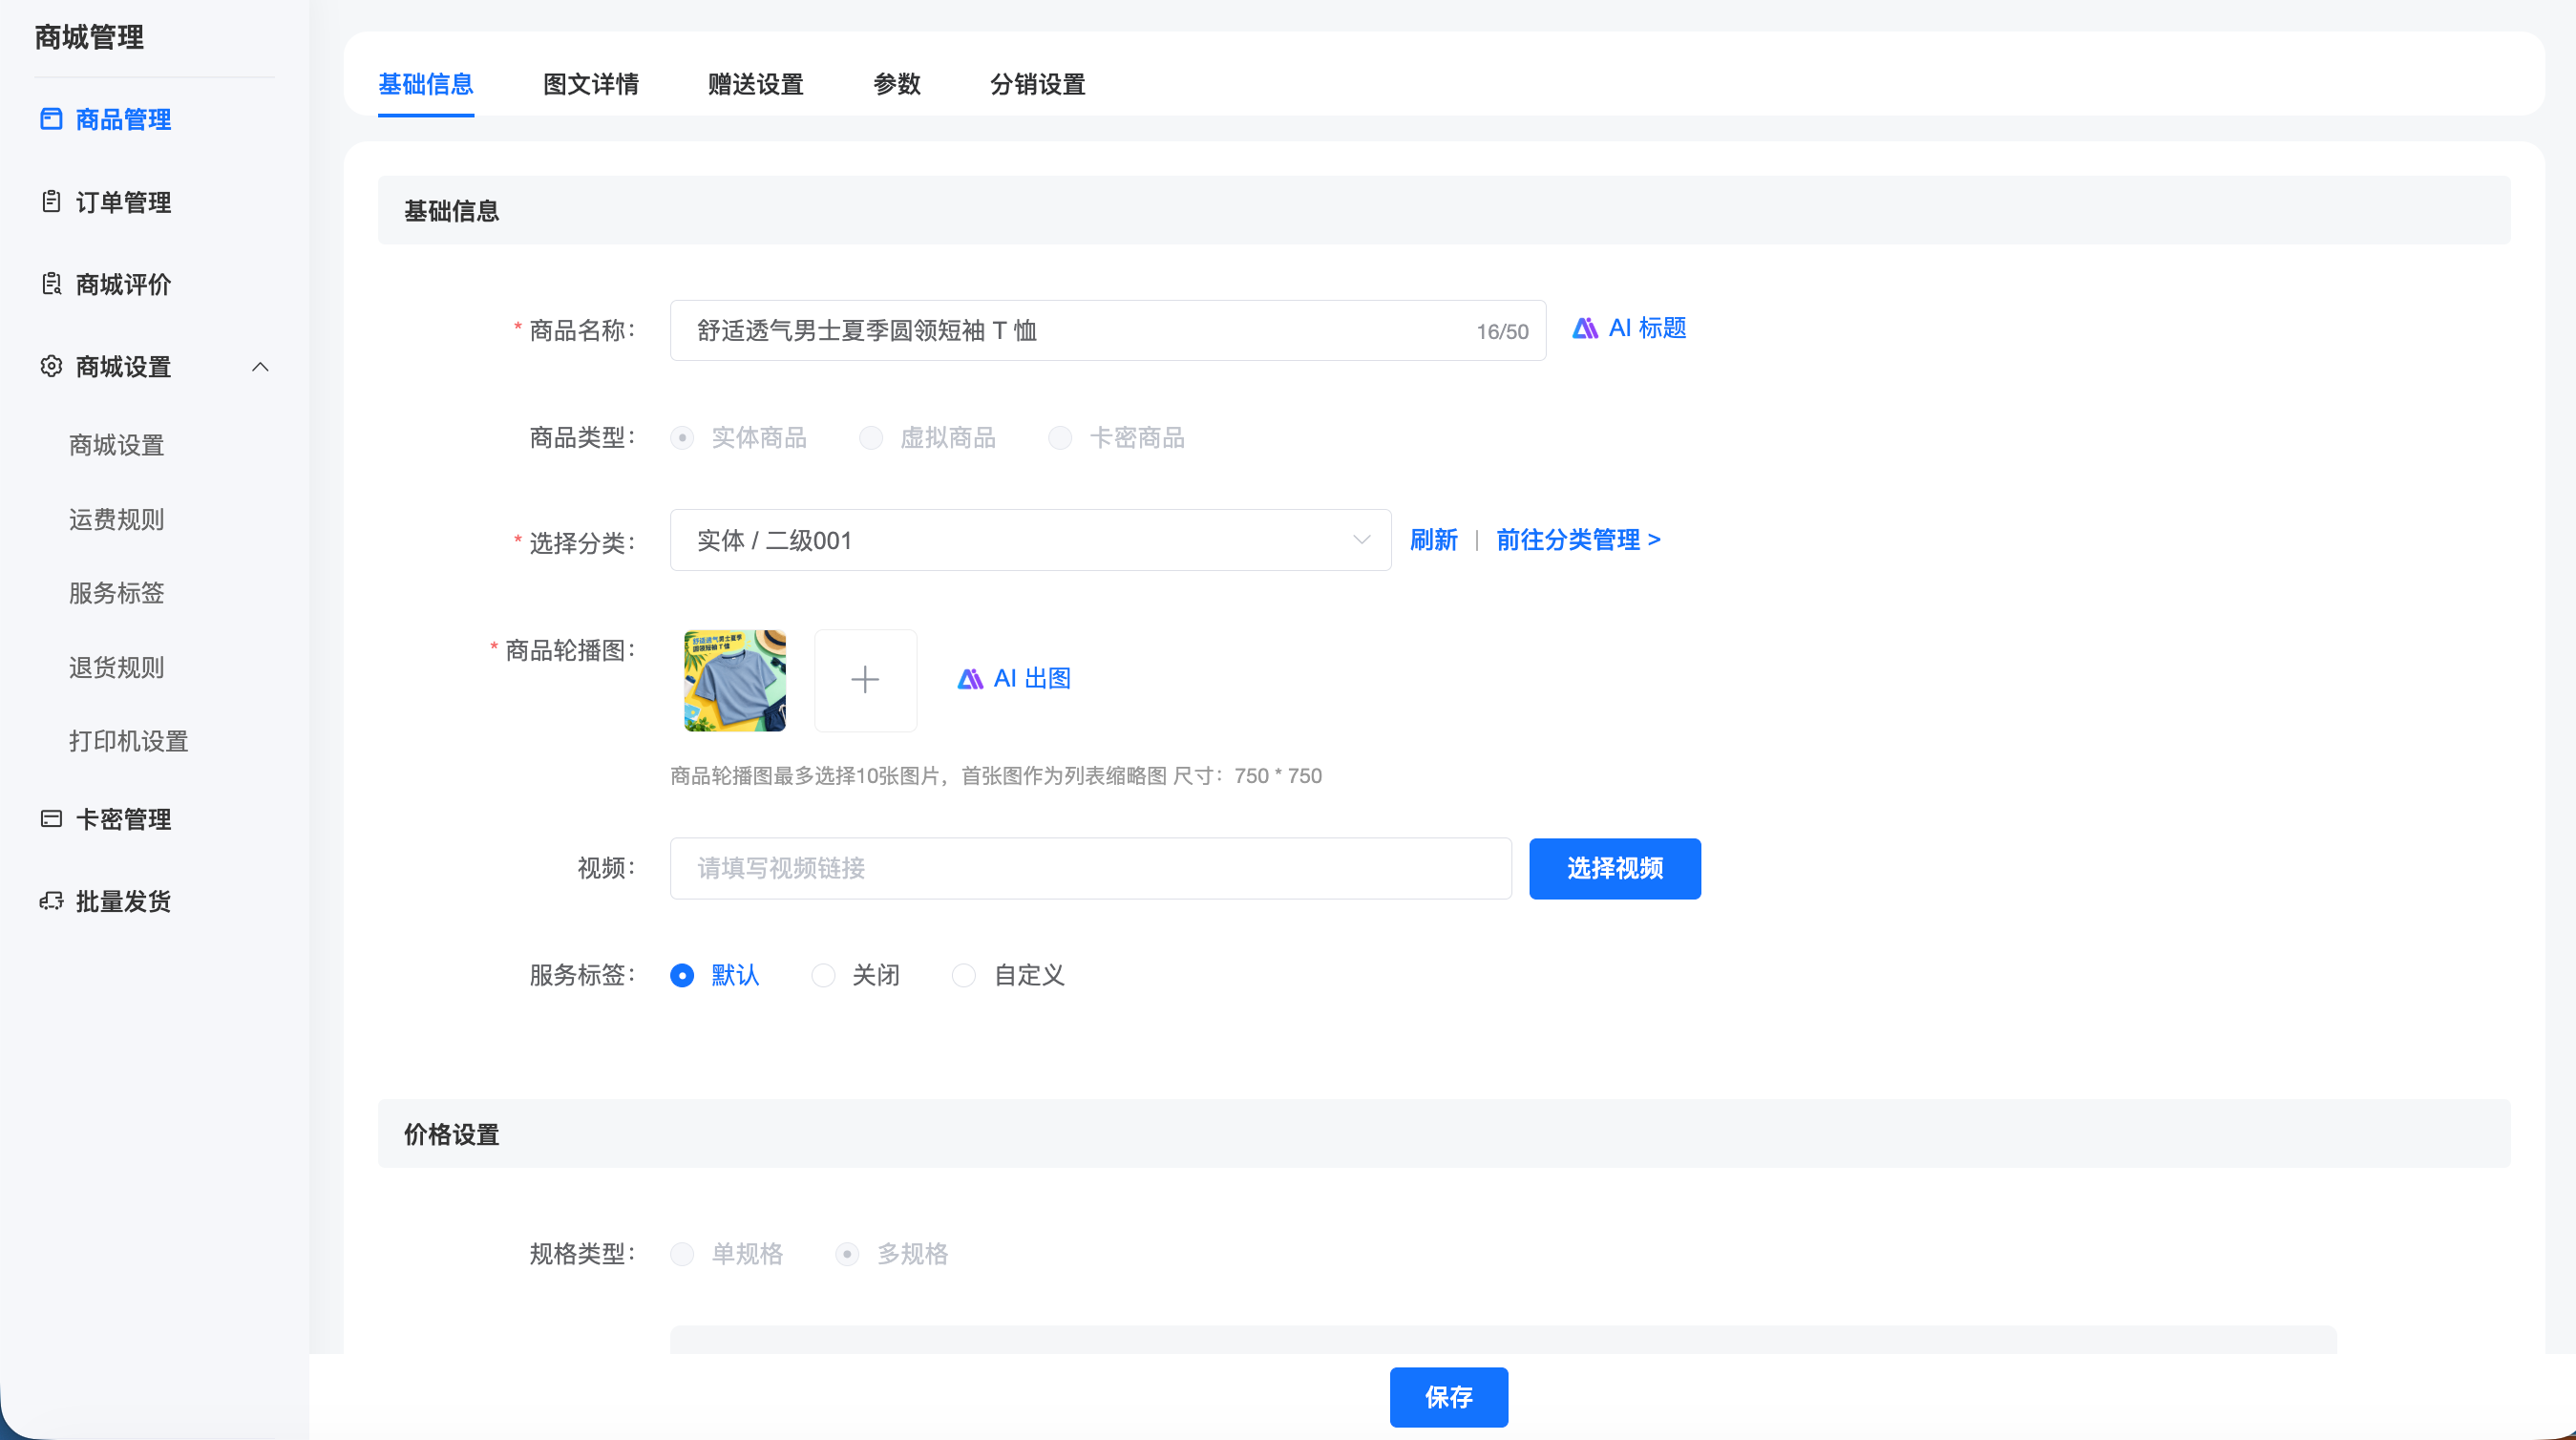Click the T-shirt carousel image thumbnail
The width and height of the screenshot is (2576, 1440).
[735, 680]
